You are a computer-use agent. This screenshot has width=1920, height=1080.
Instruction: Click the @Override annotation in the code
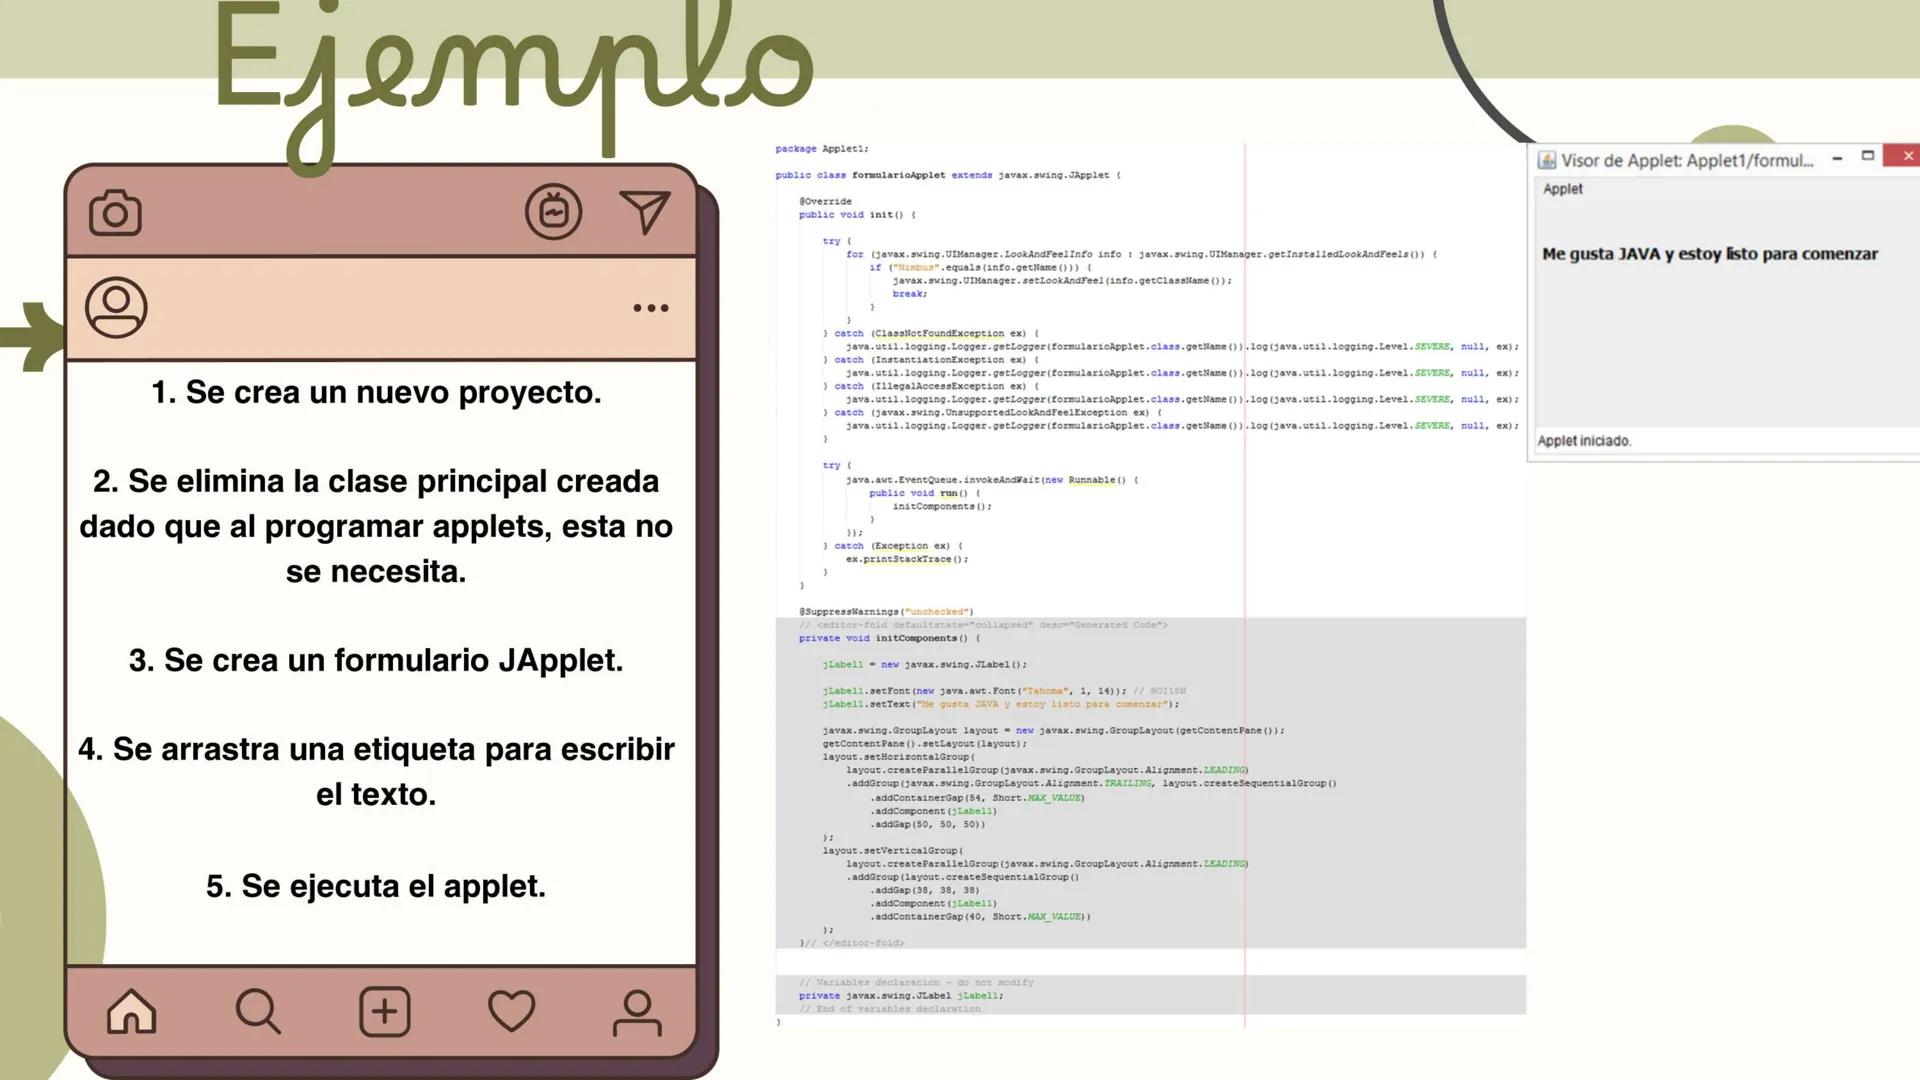(824, 201)
